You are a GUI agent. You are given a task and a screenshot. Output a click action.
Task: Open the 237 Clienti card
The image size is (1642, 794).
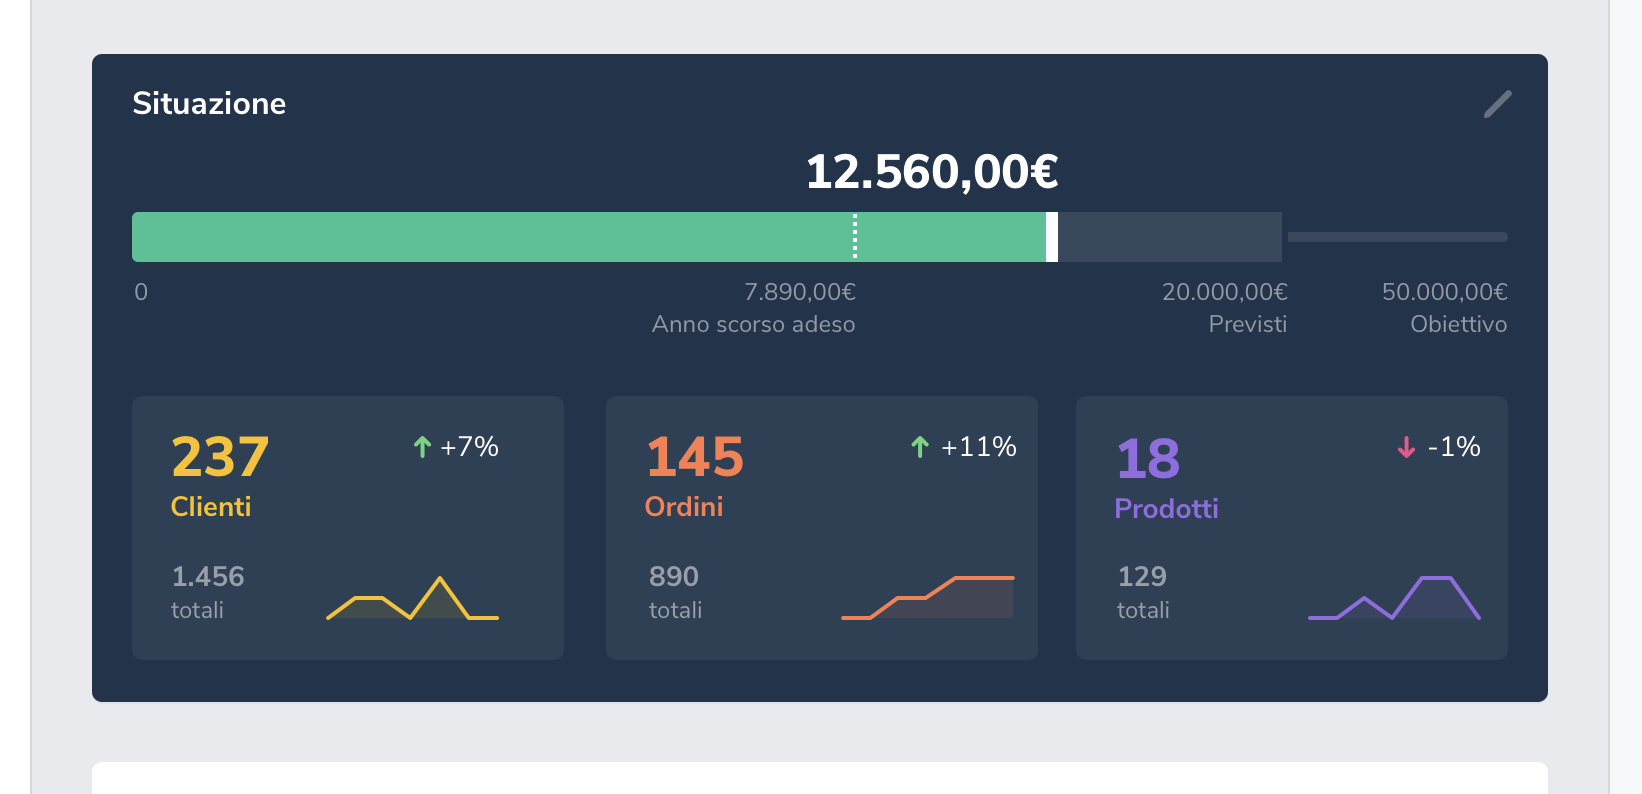pyautogui.click(x=347, y=528)
